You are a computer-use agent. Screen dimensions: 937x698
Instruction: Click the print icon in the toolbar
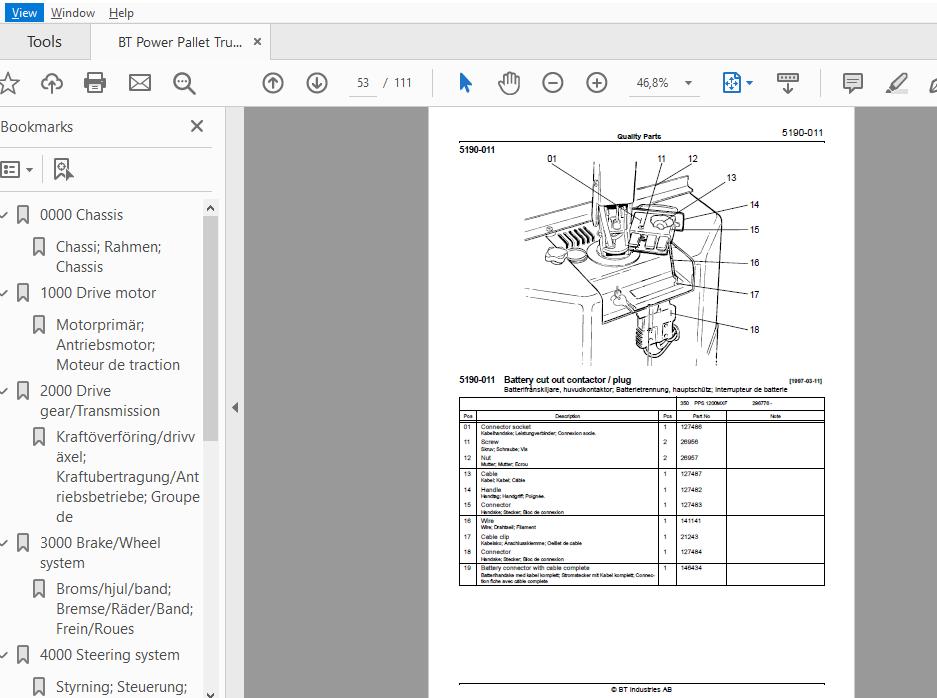tap(94, 82)
